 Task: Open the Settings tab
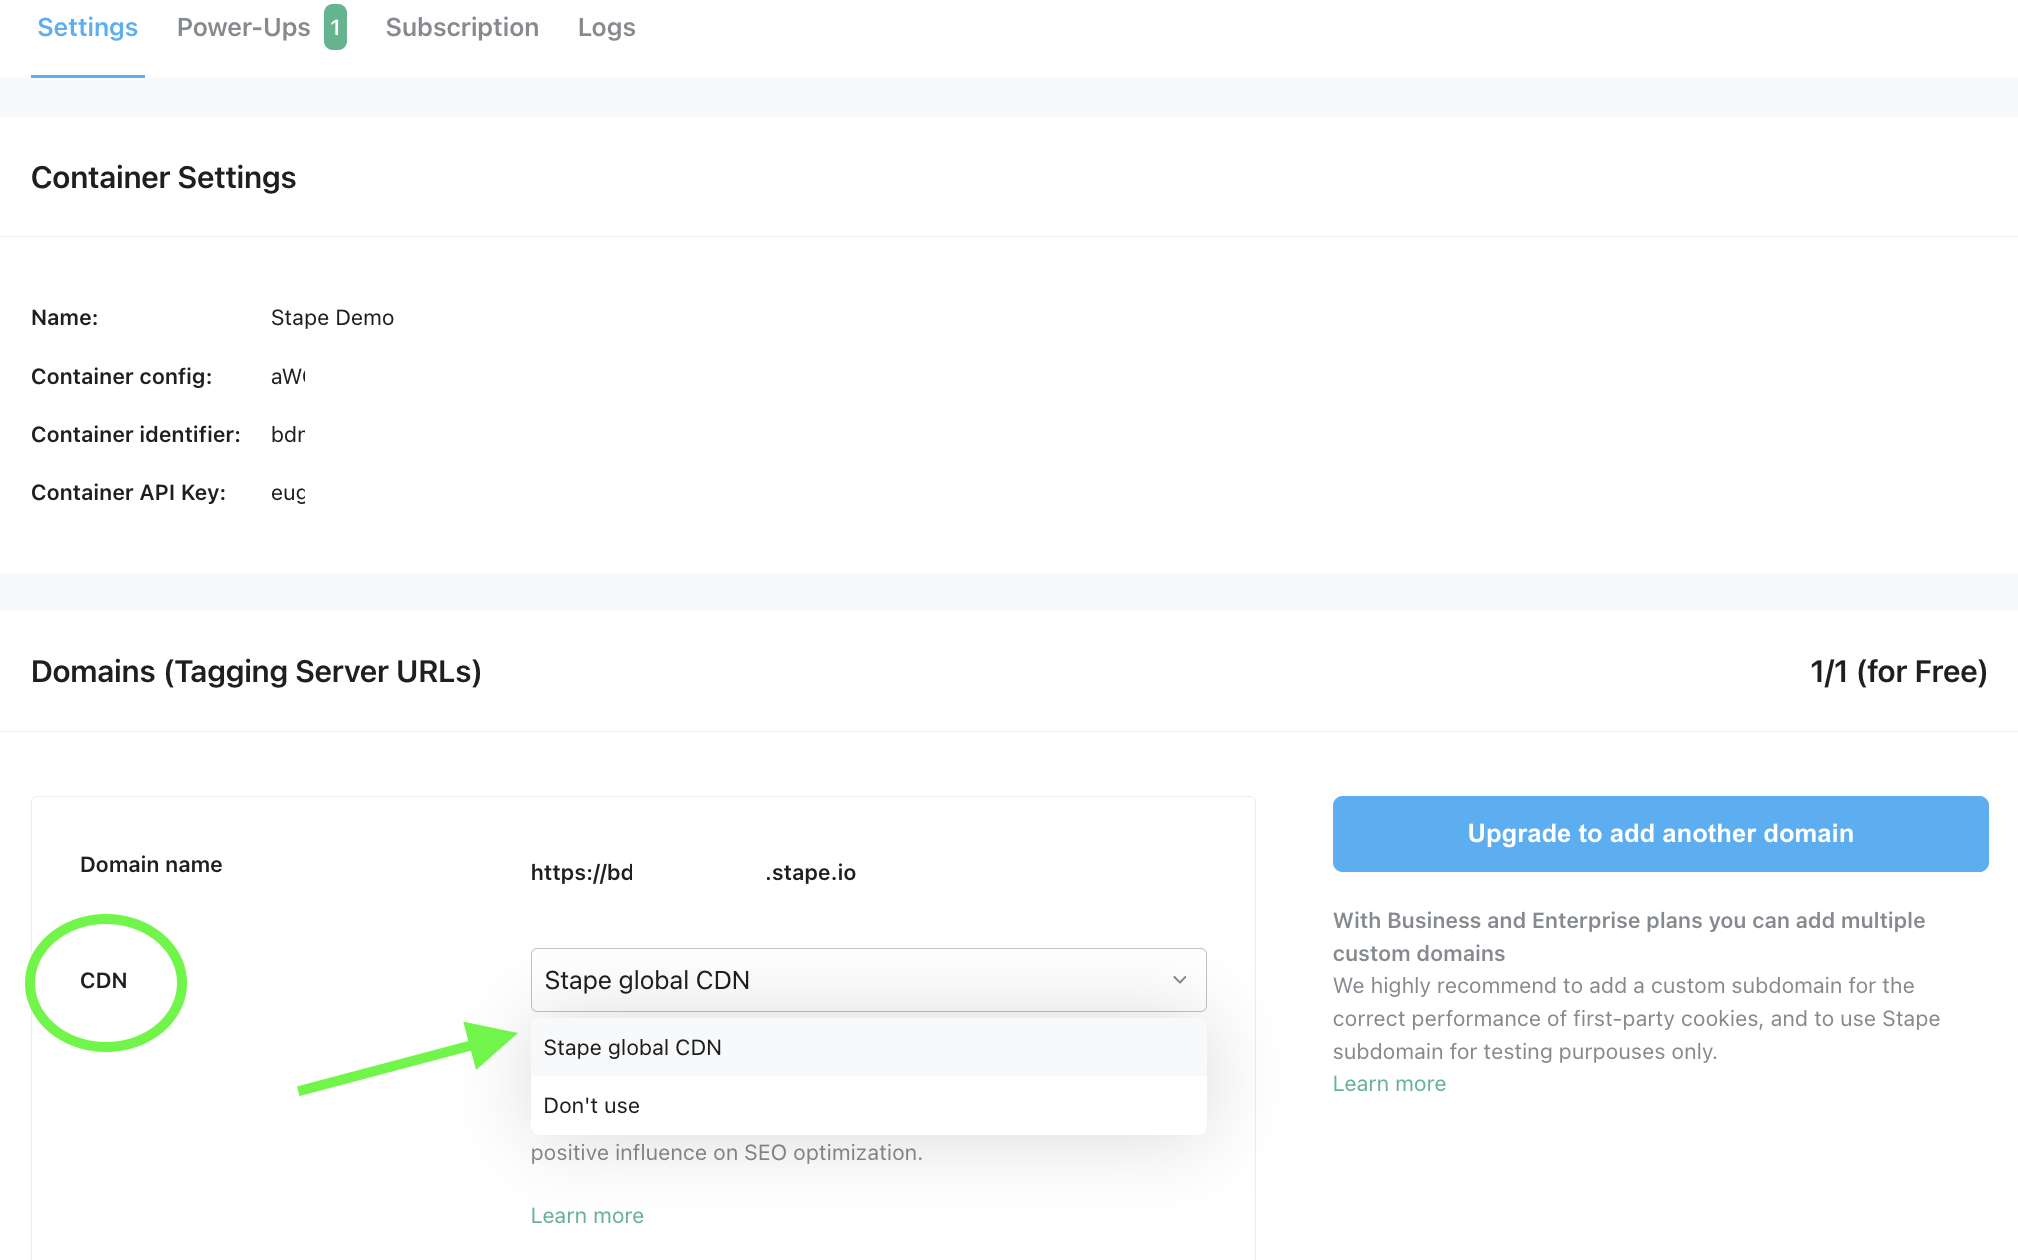87,28
